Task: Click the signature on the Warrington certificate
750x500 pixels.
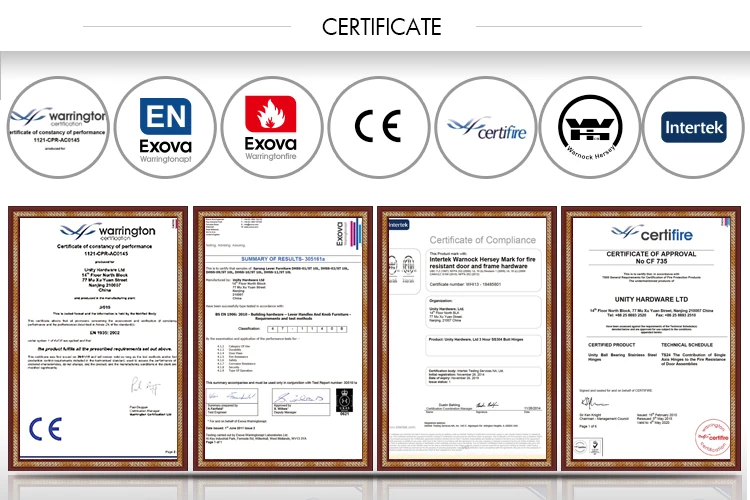Action: click(x=100, y=383)
